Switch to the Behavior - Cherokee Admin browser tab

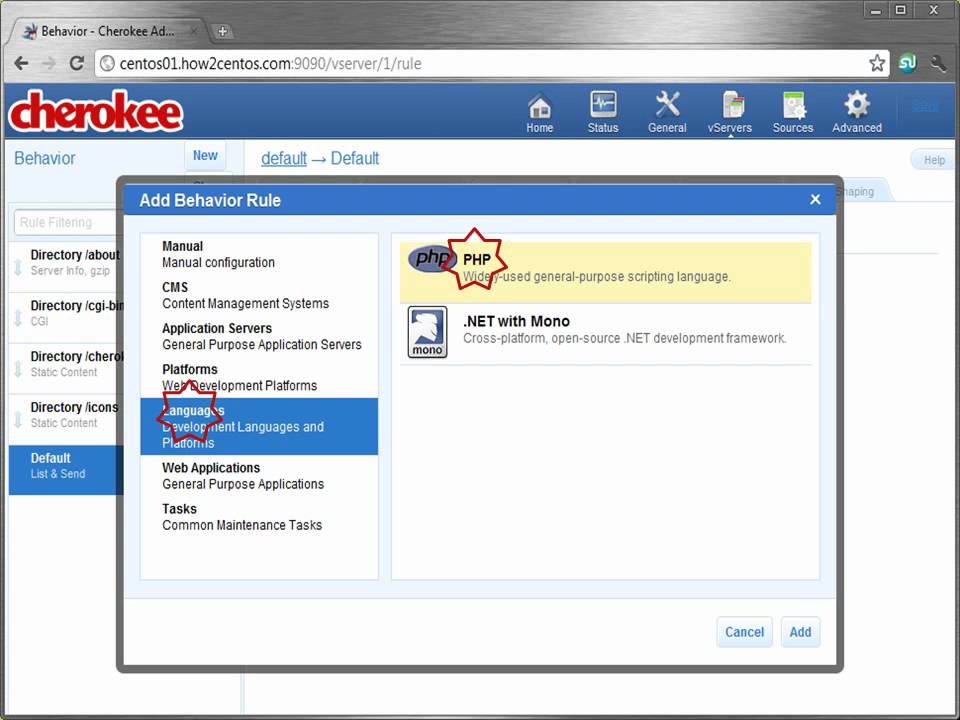coord(108,31)
